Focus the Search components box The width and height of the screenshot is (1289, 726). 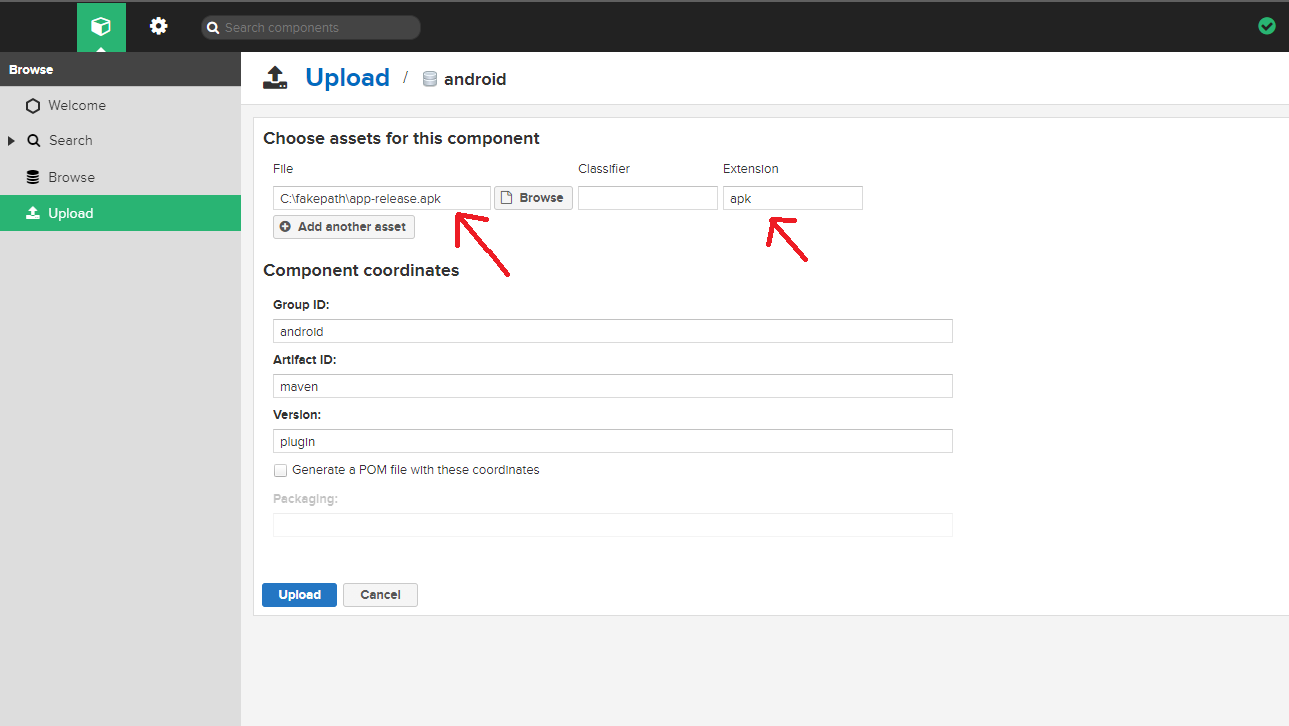(311, 28)
